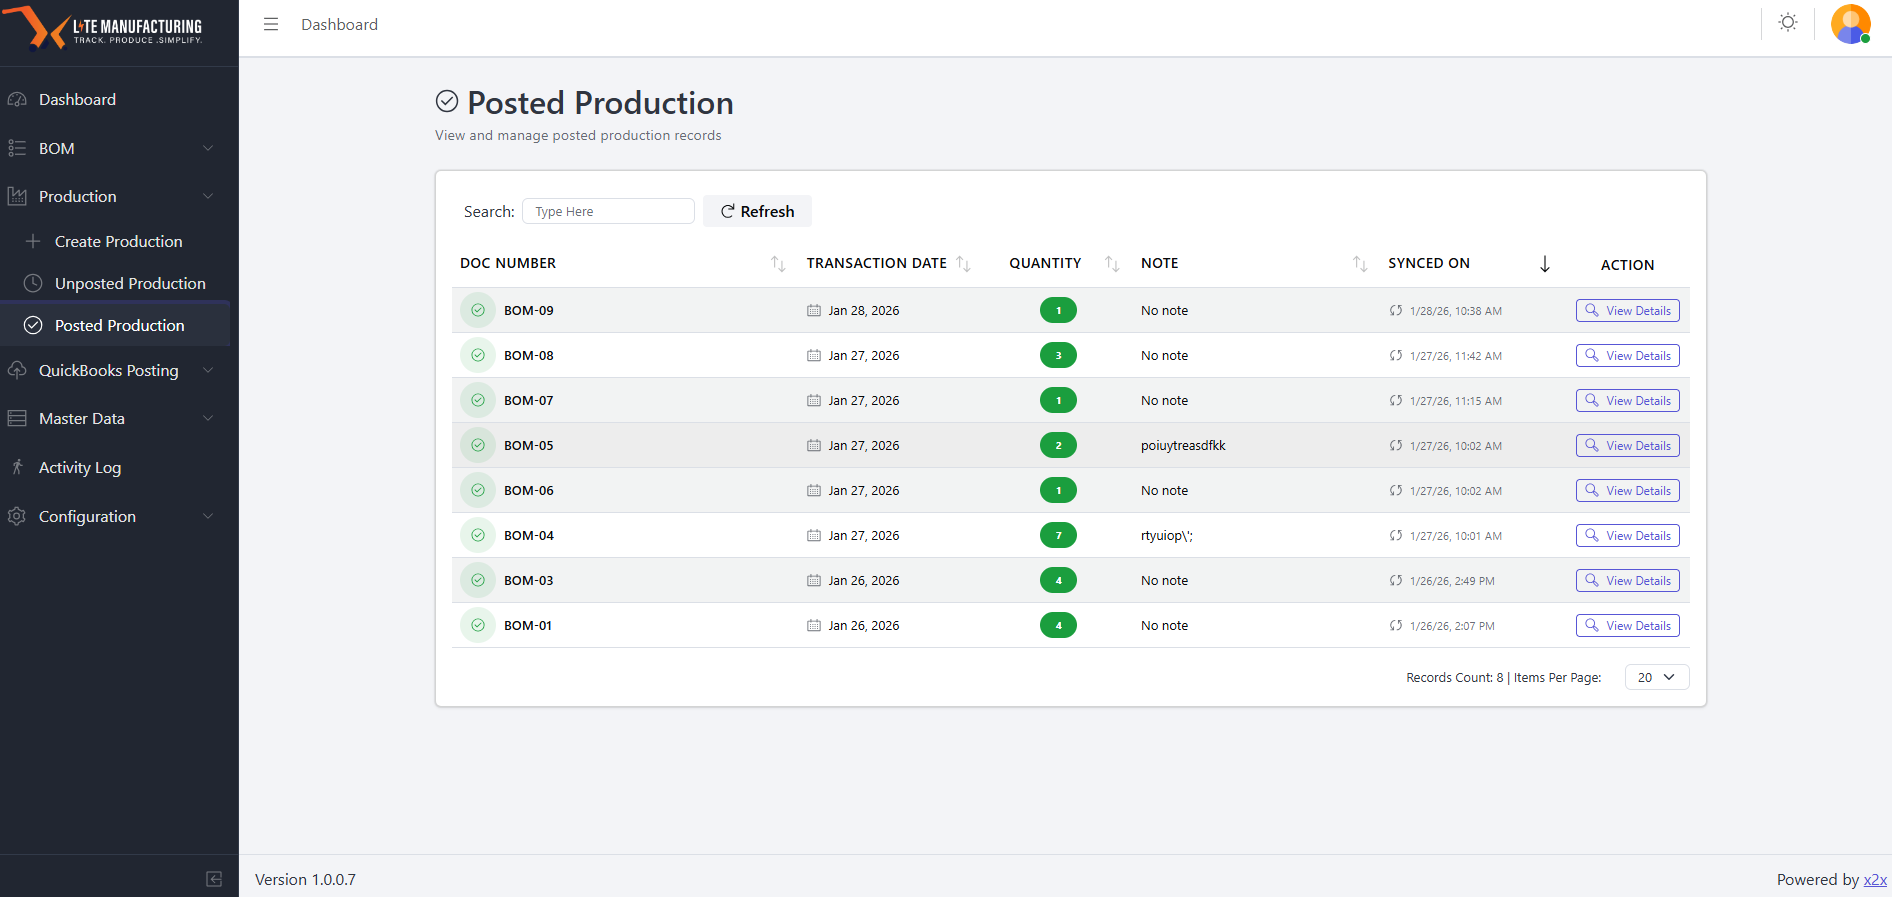The height and width of the screenshot is (897, 1892).
Task: View Details for BOM-08
Action: pyautogui.click(x=1627, y=356)
